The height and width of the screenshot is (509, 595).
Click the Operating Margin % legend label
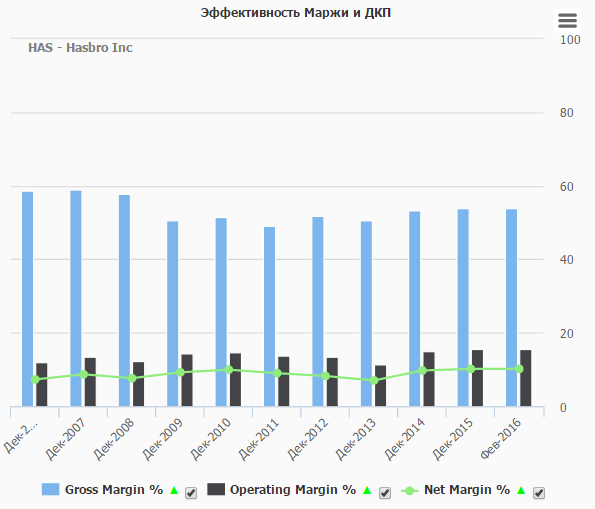pos(293,490)
